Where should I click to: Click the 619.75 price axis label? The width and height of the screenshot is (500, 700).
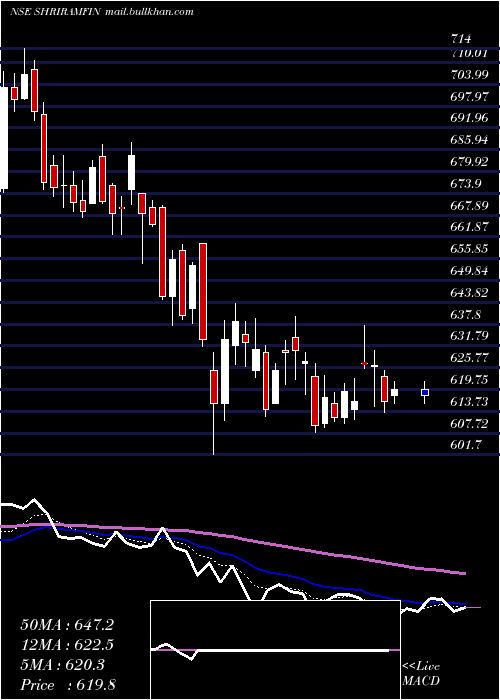click(x=469, y=379)
